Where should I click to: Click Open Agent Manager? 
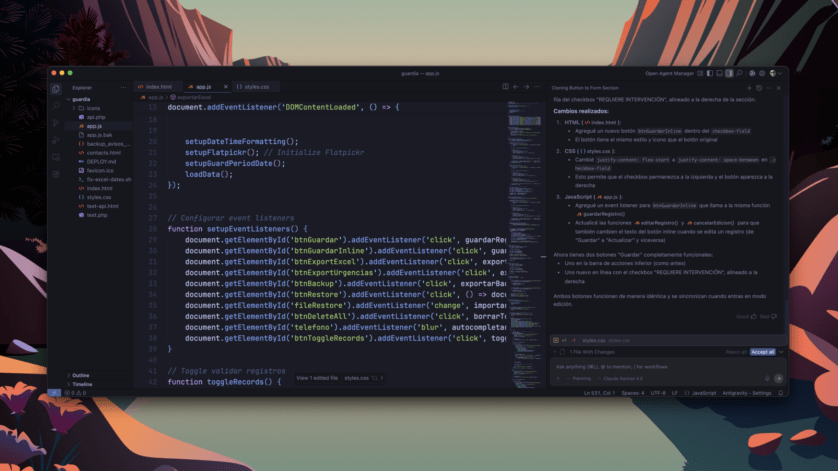pos(669,73)
